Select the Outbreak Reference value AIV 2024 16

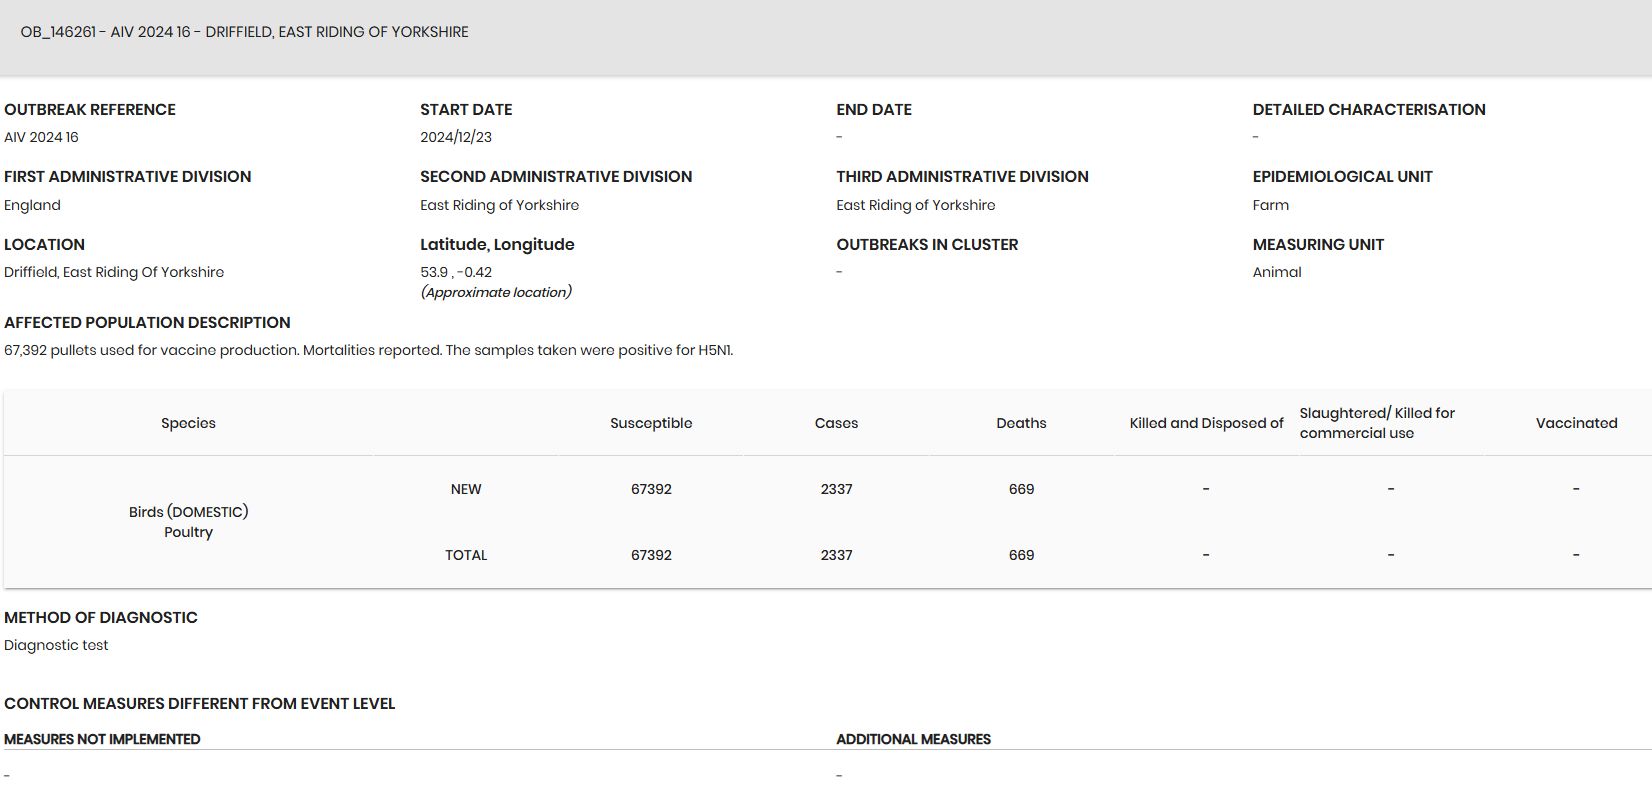[x=41, y=137]
